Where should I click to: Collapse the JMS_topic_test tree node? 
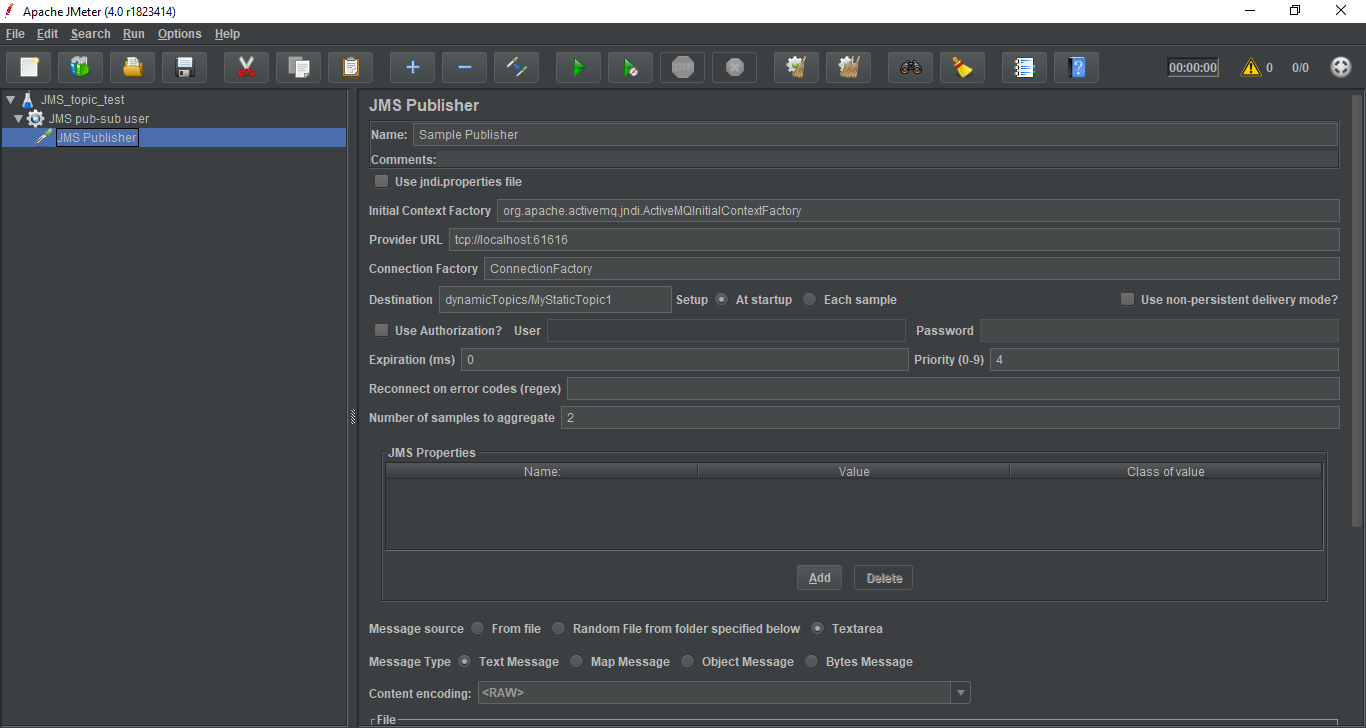pyautogui.click(x=11, y=100)
